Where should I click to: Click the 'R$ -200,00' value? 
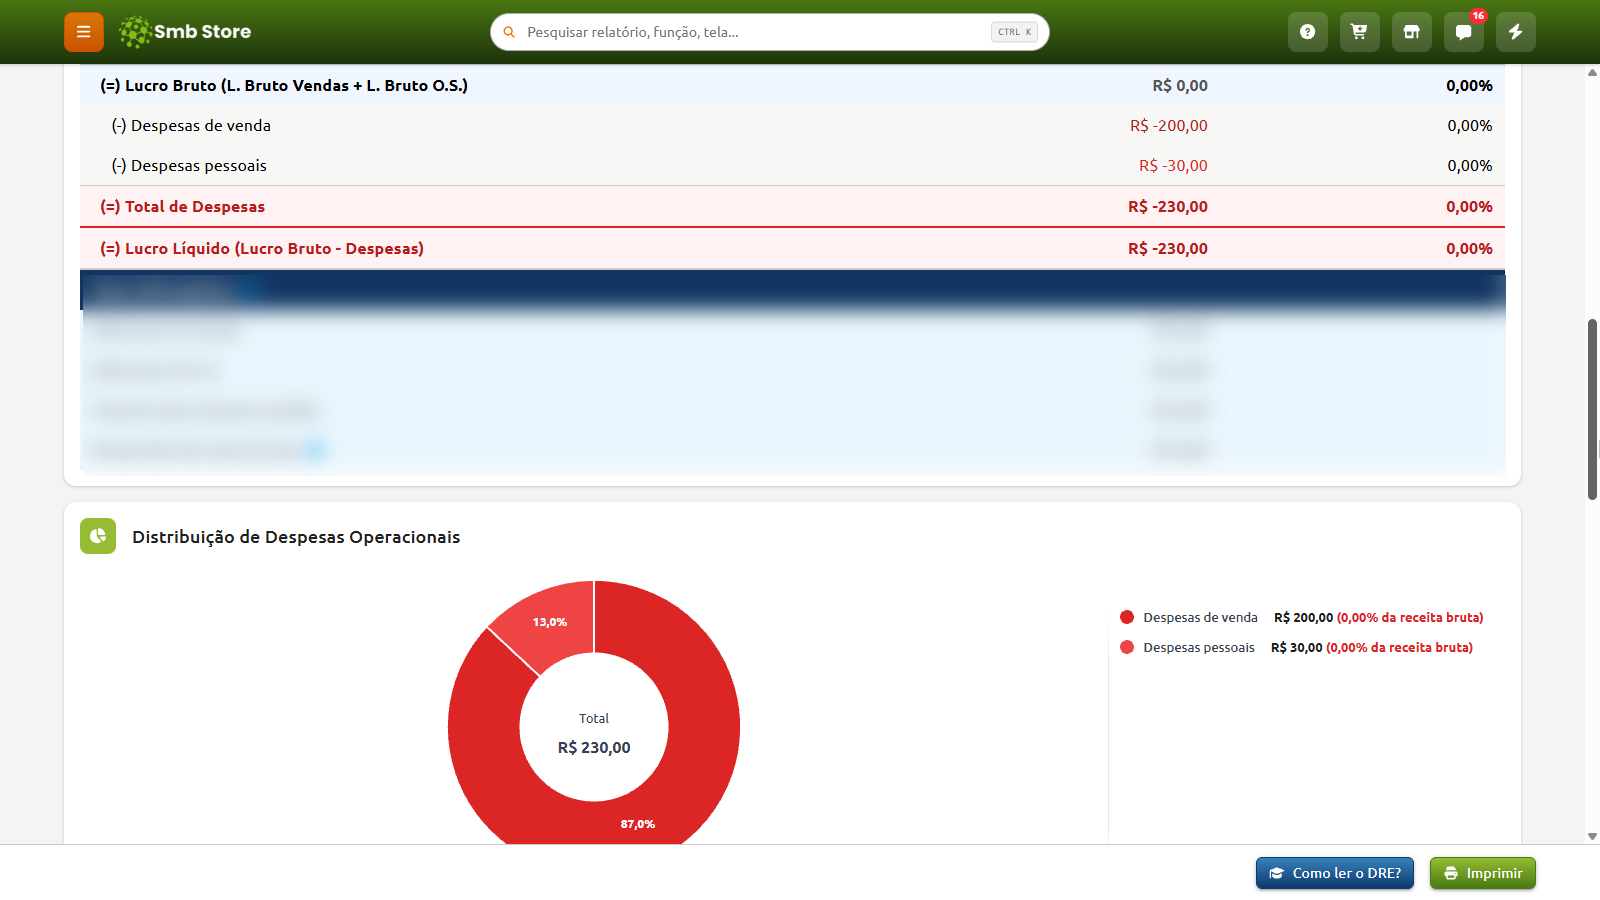pos(1169,125)
